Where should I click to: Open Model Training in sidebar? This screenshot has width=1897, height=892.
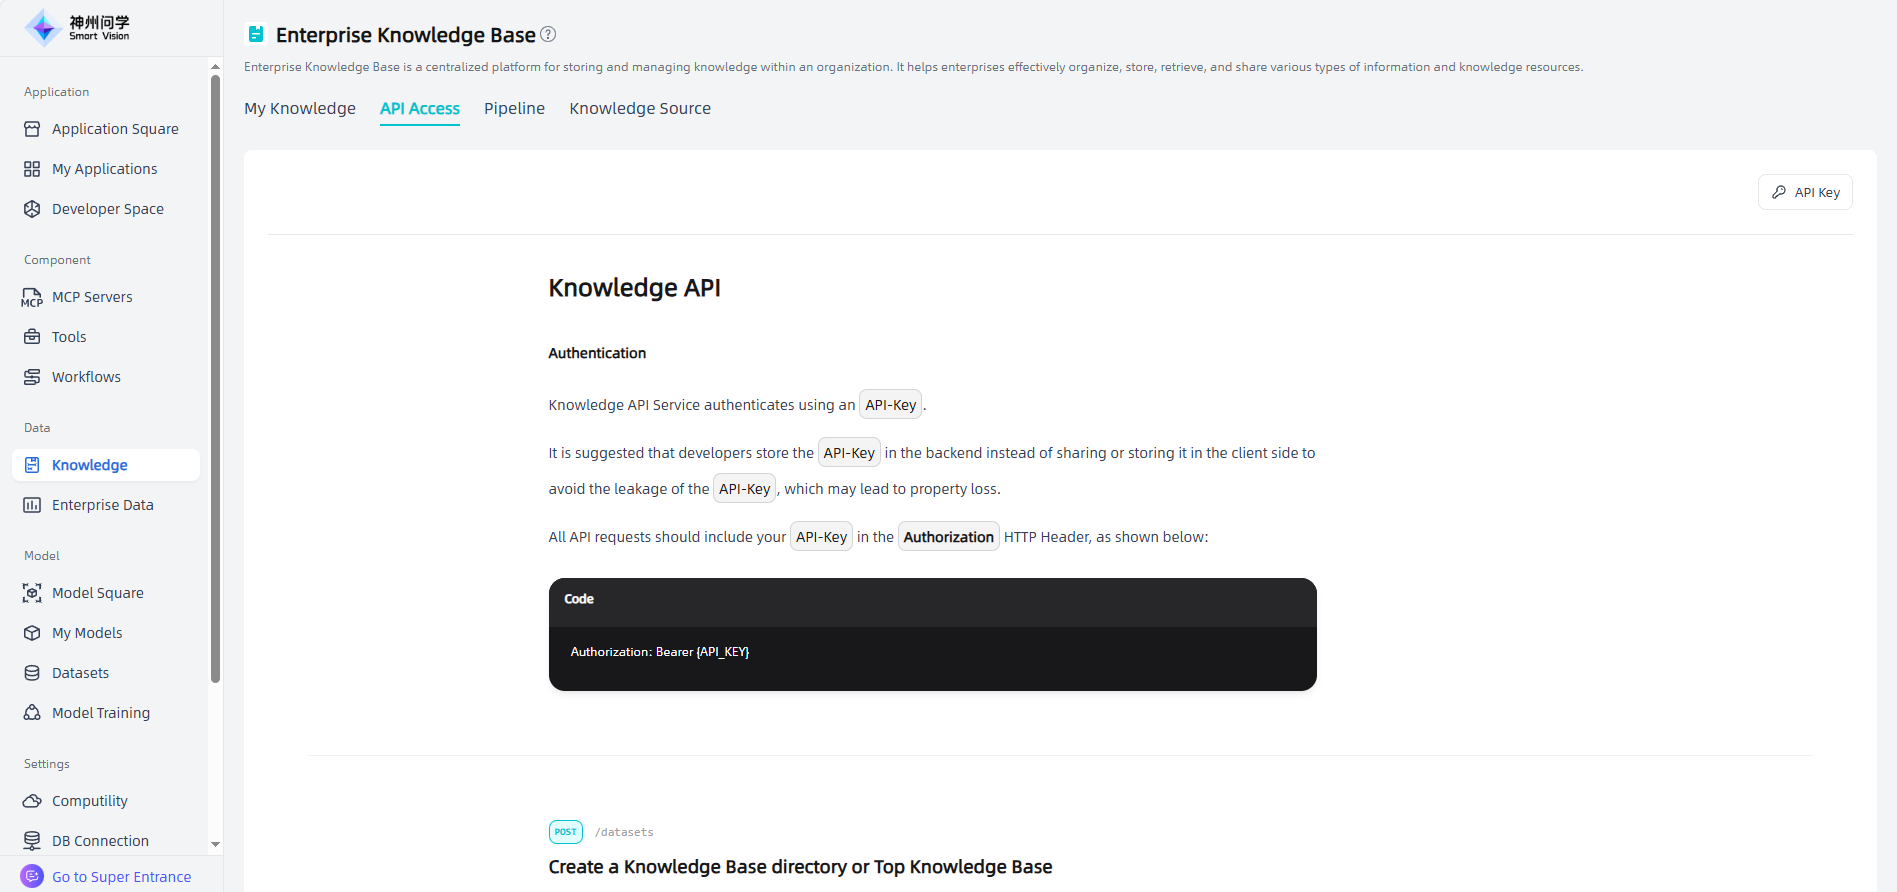100,713
